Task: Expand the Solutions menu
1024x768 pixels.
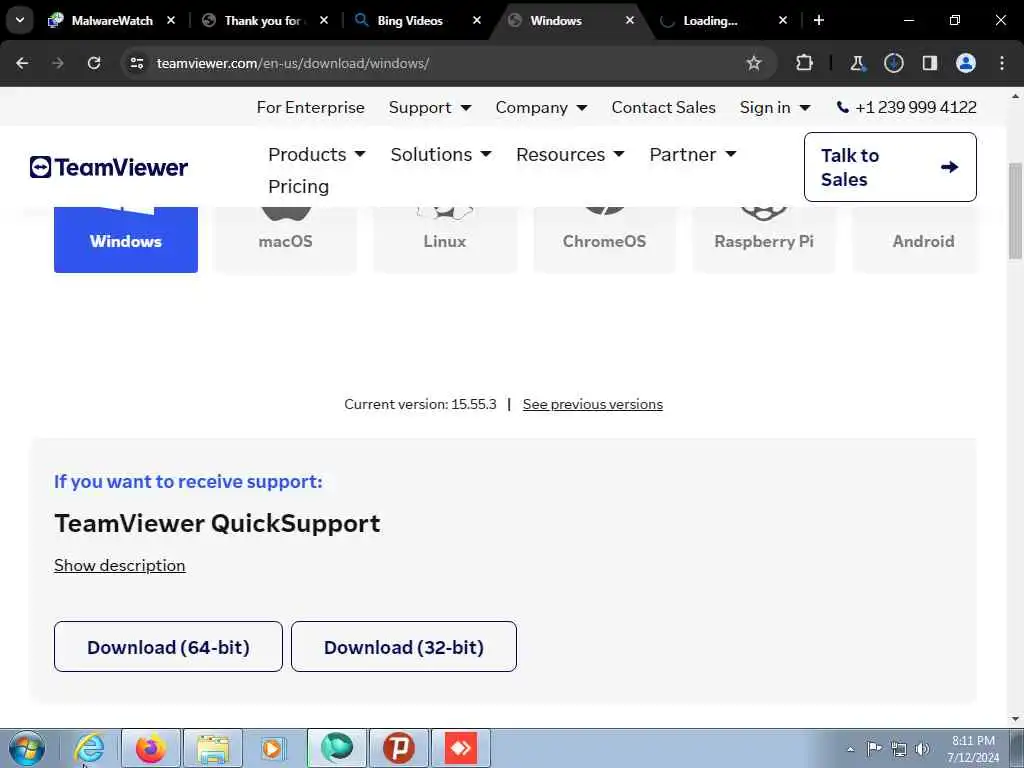Action: click(441, 155)
